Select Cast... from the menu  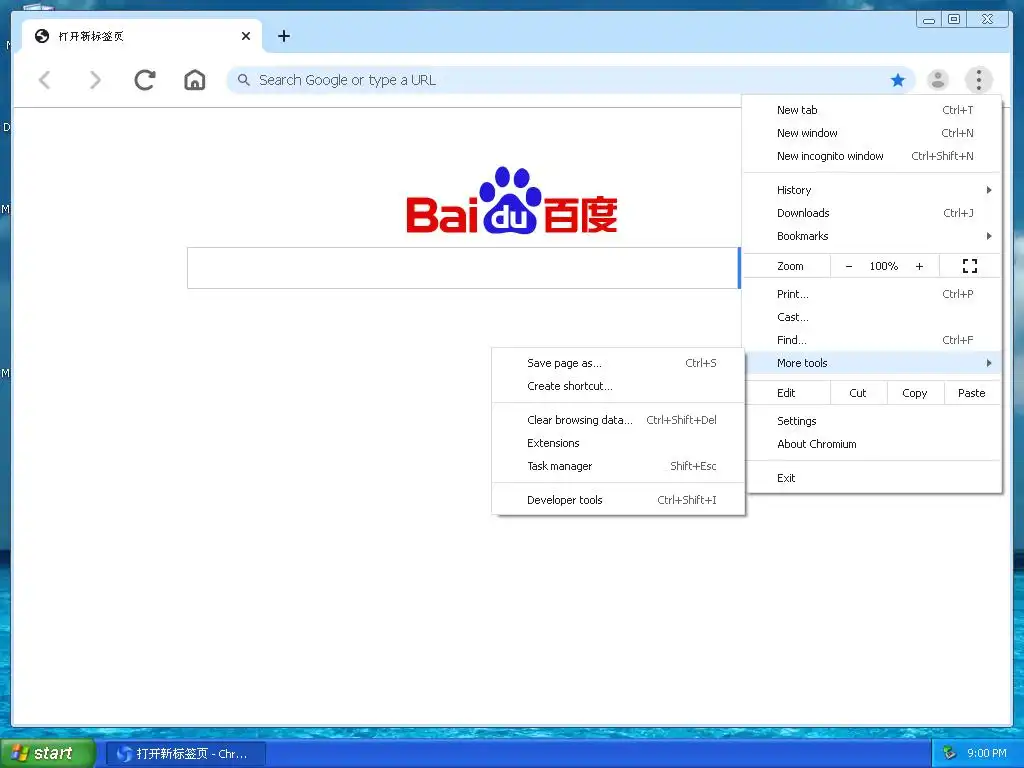872,317
